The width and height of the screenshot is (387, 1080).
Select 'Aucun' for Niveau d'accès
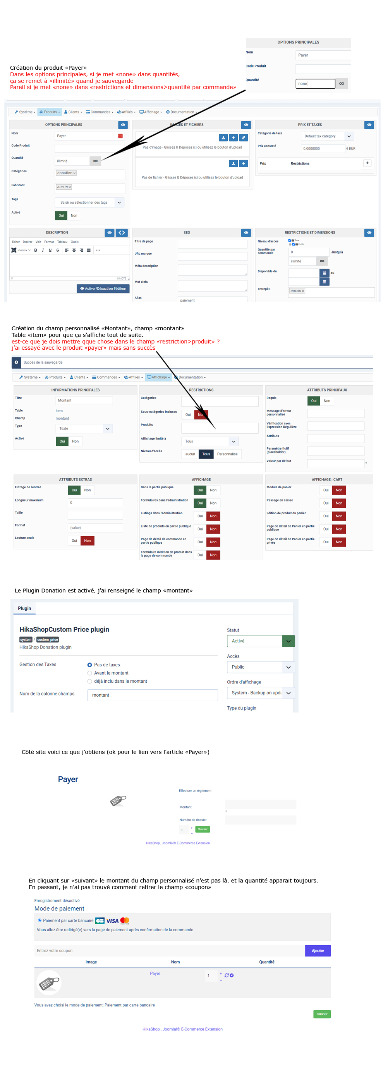[189, 454]
